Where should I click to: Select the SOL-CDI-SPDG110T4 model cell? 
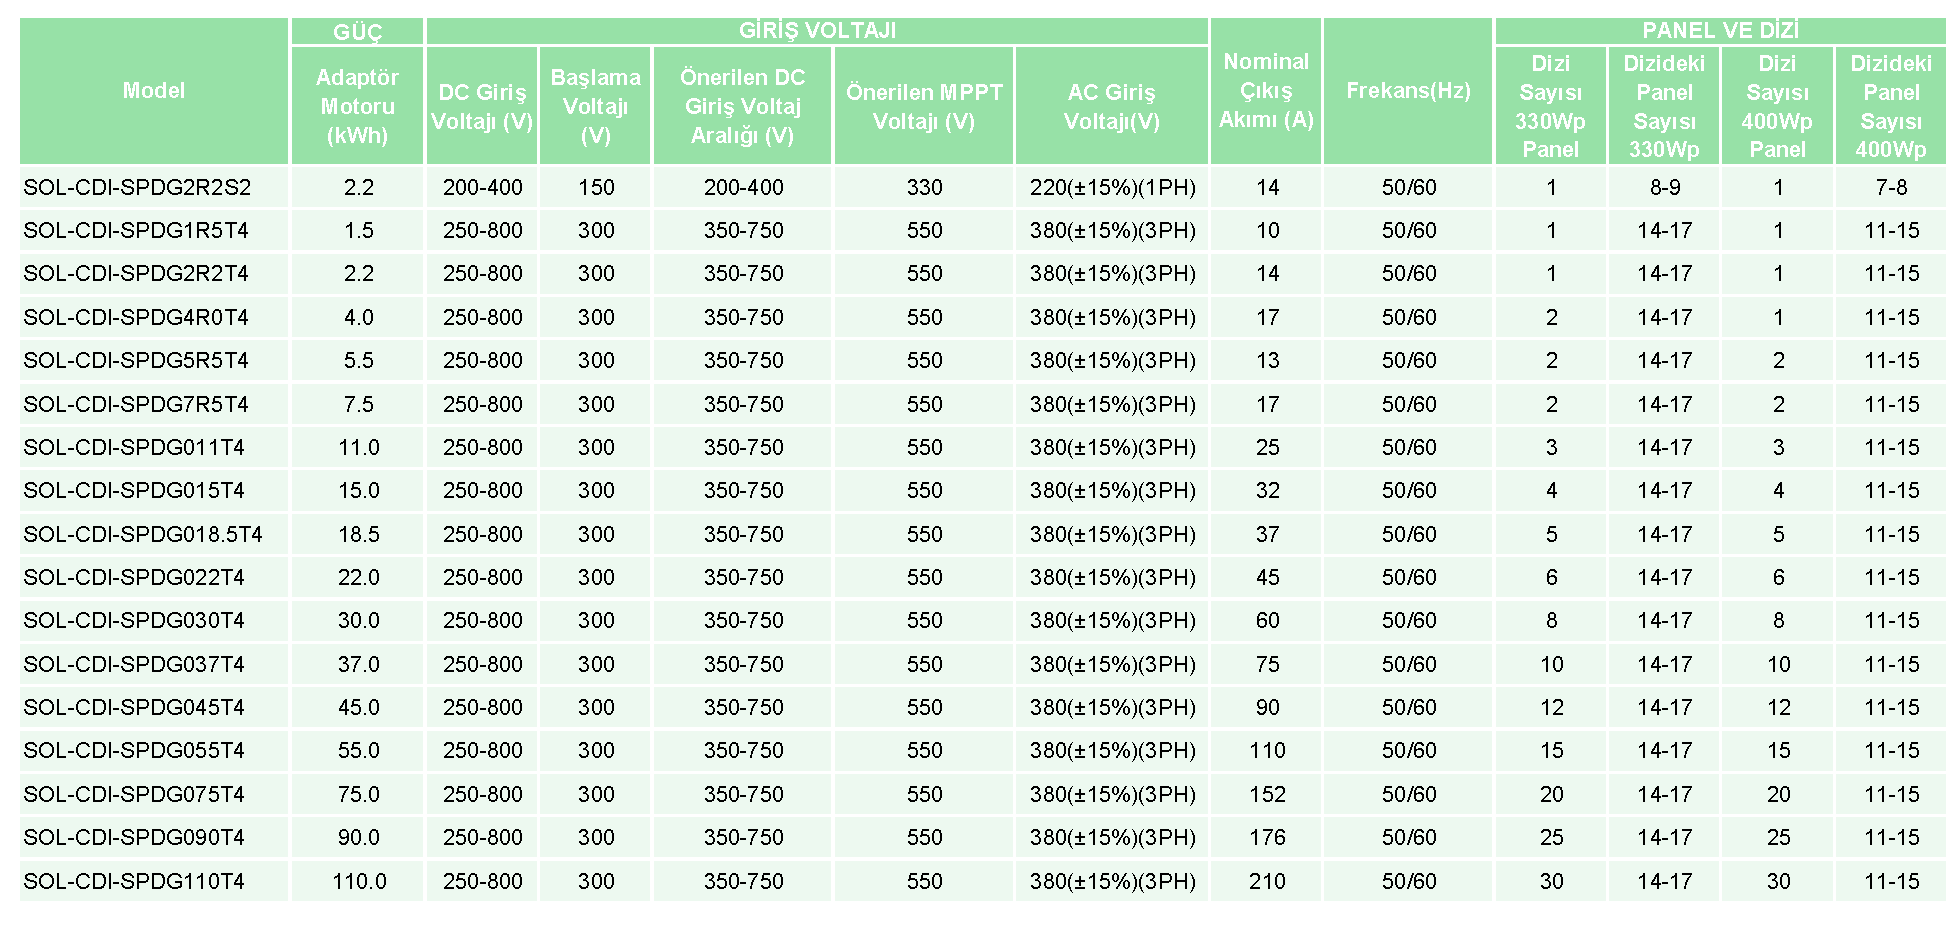tap(134, 881)
